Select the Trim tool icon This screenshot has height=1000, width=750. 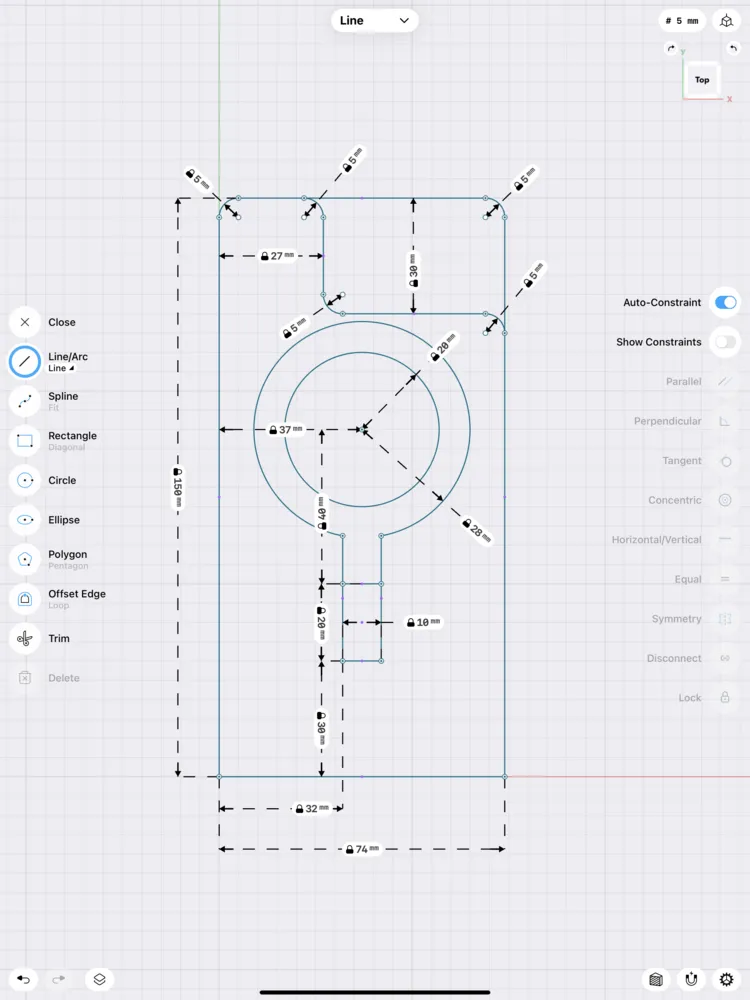[x=25, y=638]
